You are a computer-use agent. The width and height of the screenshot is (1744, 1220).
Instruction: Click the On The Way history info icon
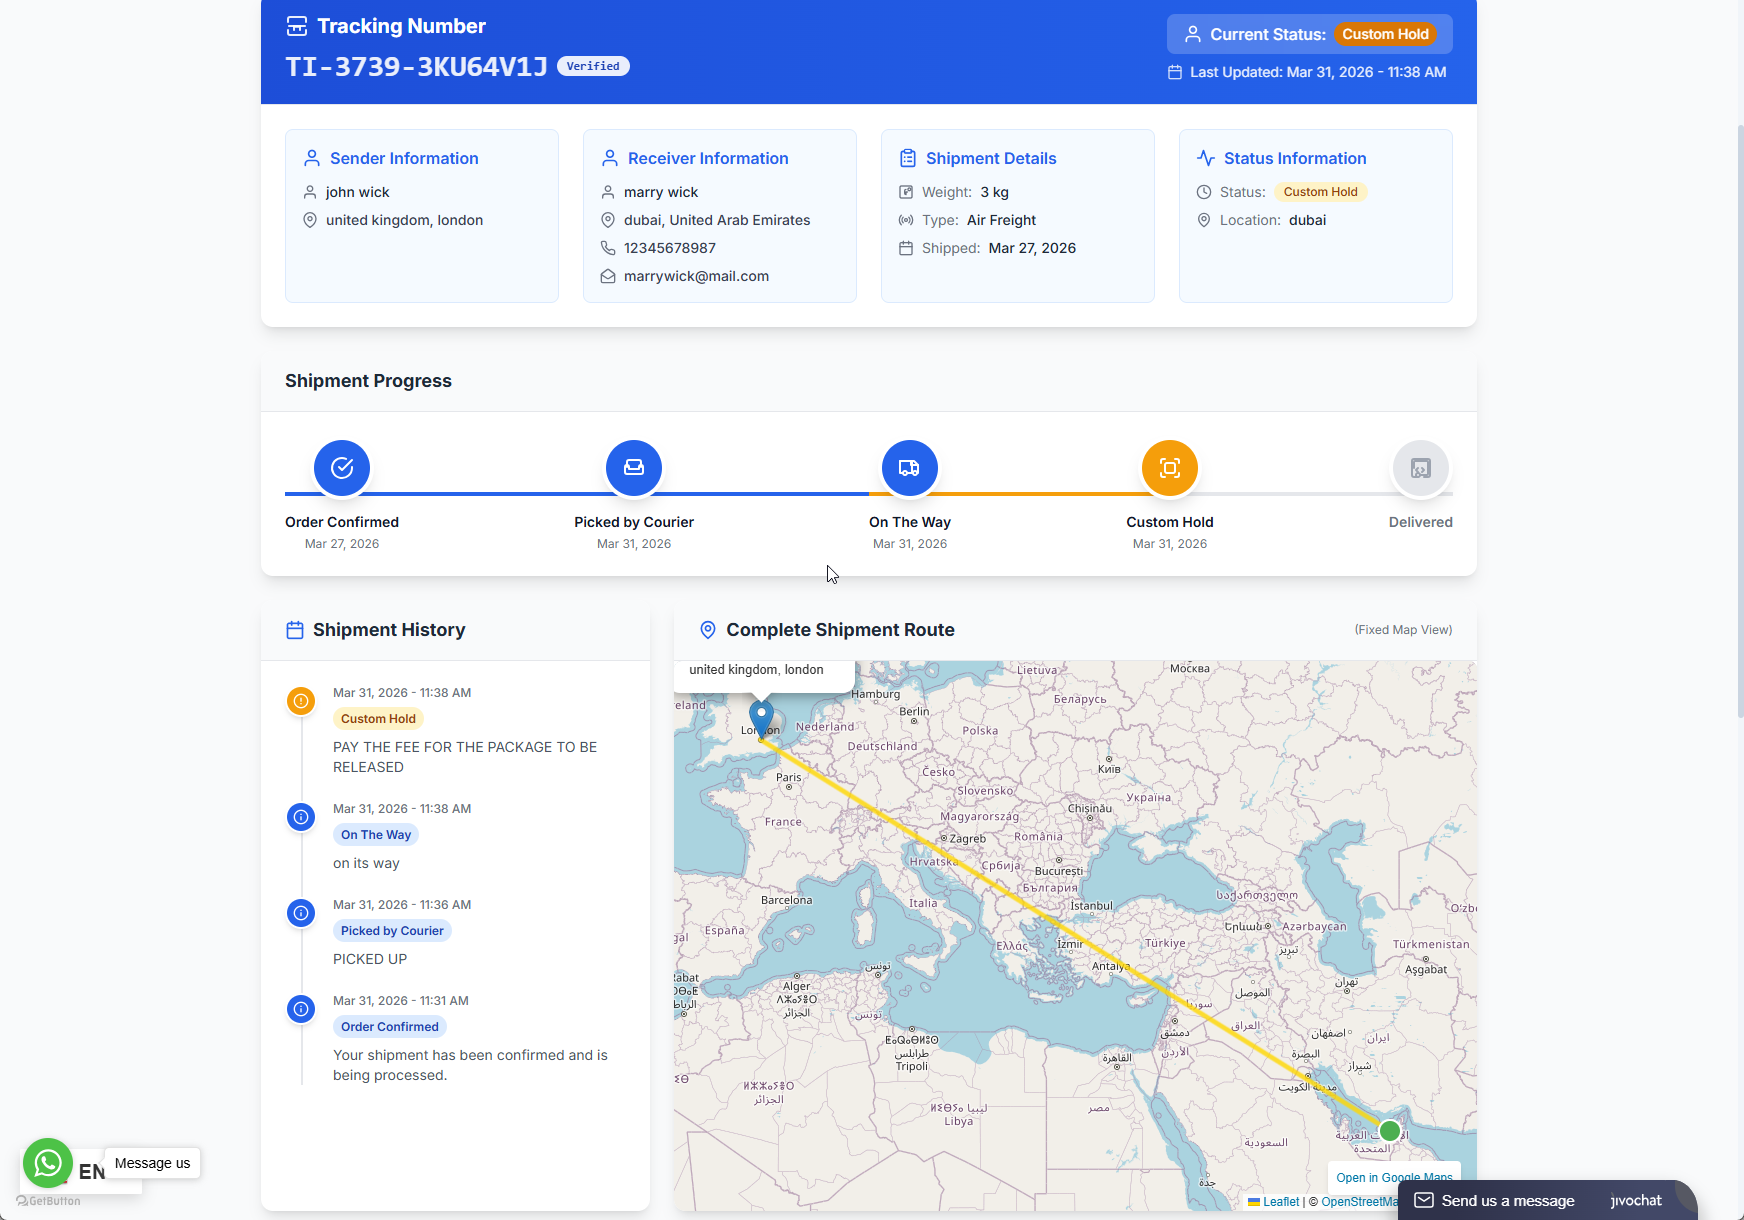pyautogui.click(x=301, y=817)
